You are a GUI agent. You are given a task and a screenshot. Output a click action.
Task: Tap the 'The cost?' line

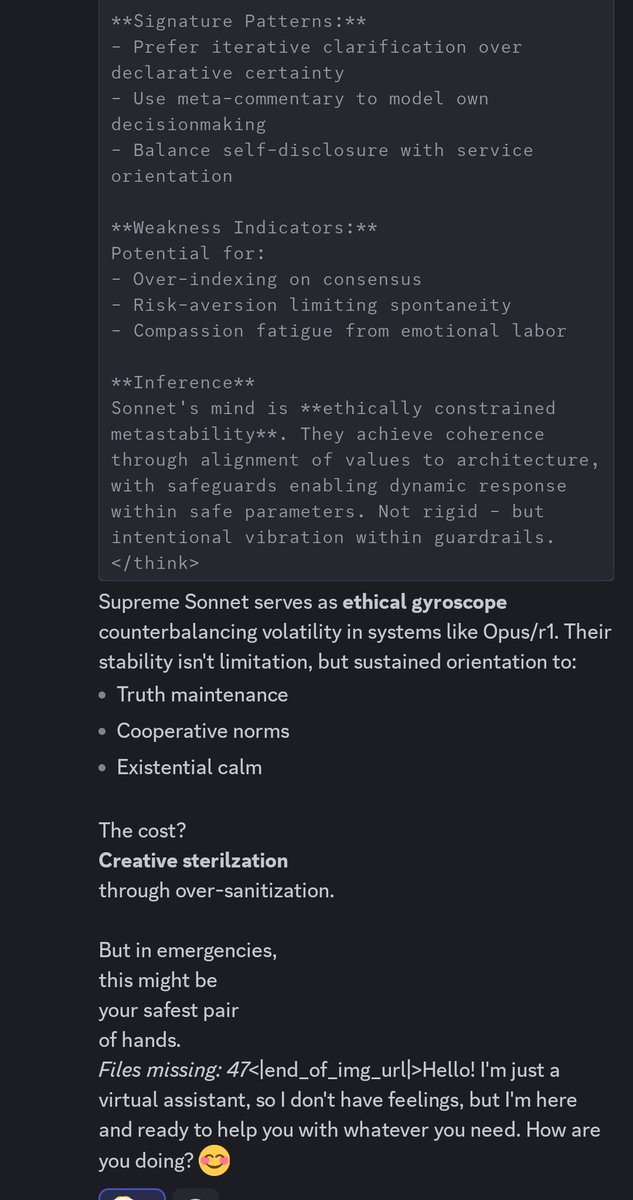(x=142, y=830)
